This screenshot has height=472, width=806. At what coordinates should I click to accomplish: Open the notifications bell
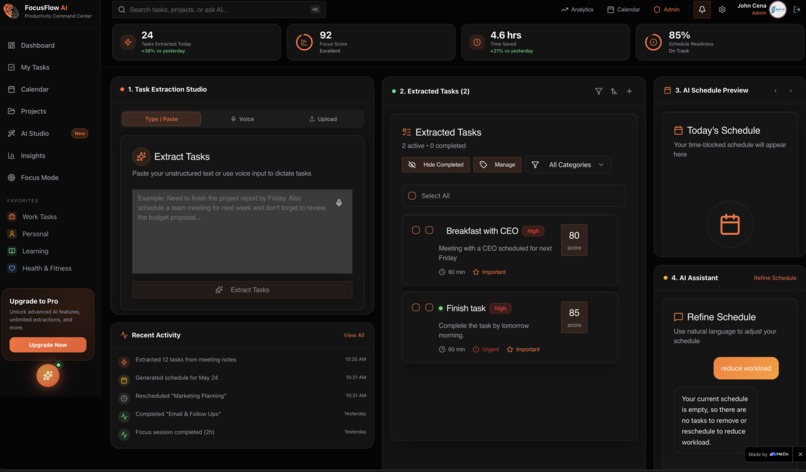click(702, 9)
